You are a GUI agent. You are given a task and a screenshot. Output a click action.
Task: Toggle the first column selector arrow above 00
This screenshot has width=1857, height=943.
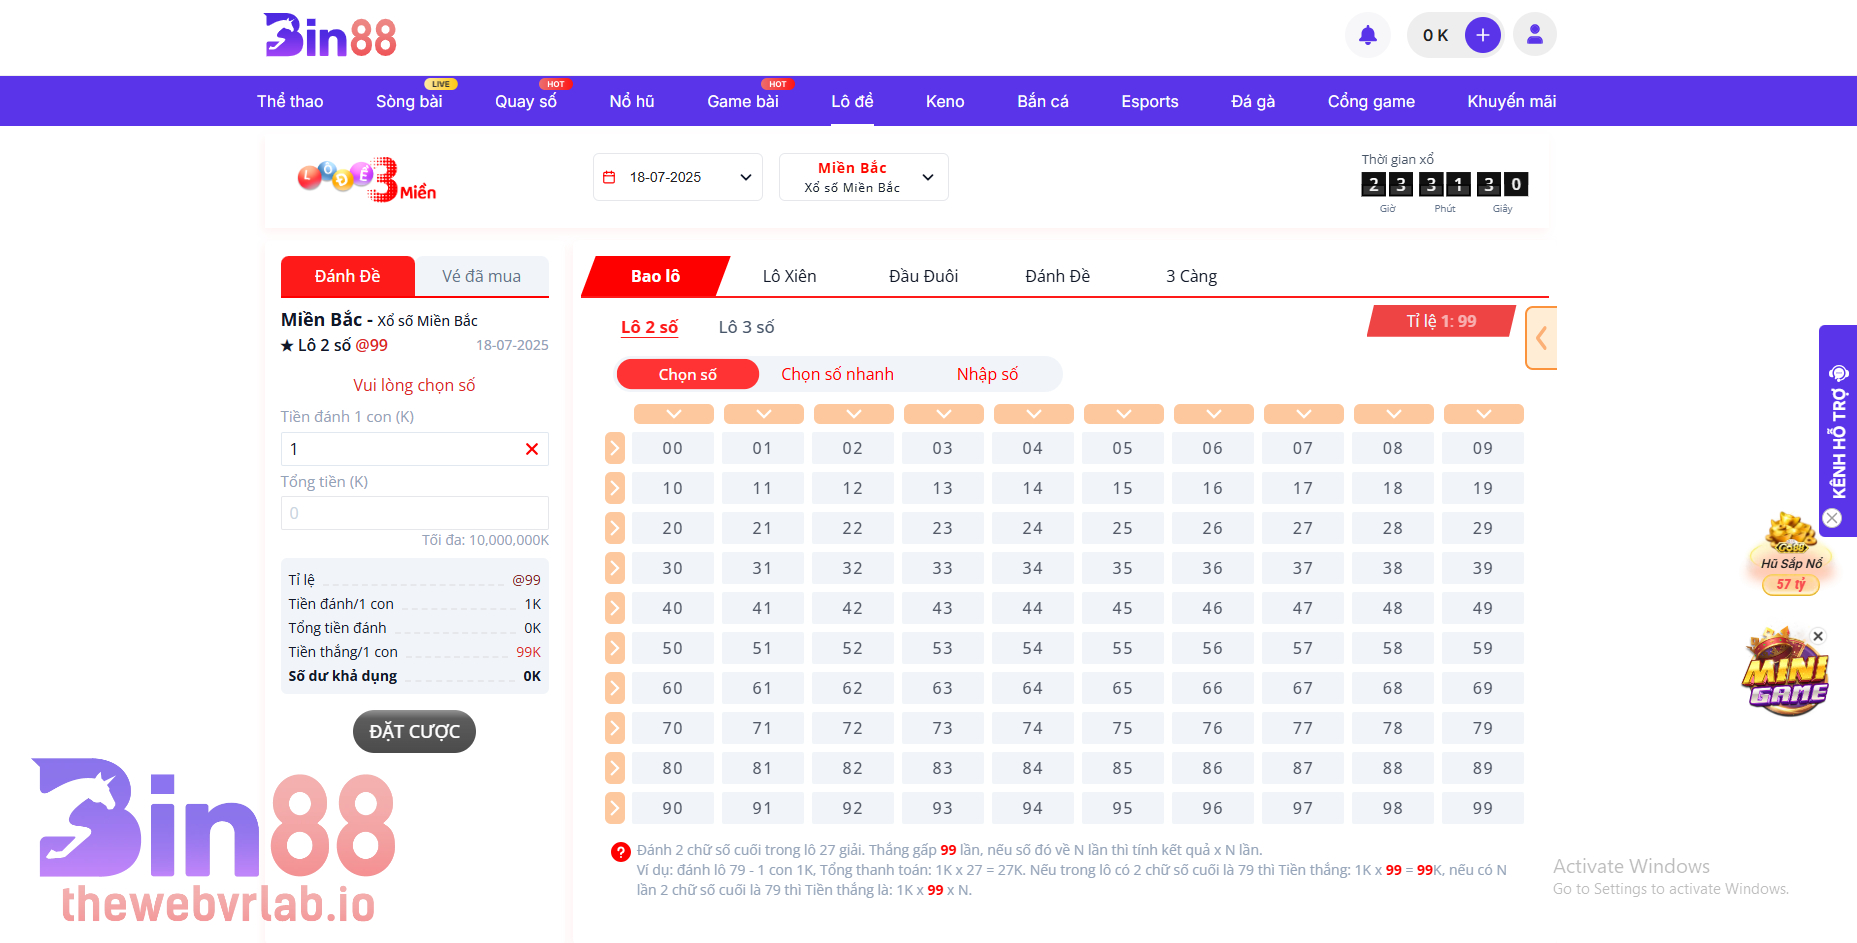(x=673, y=413)
